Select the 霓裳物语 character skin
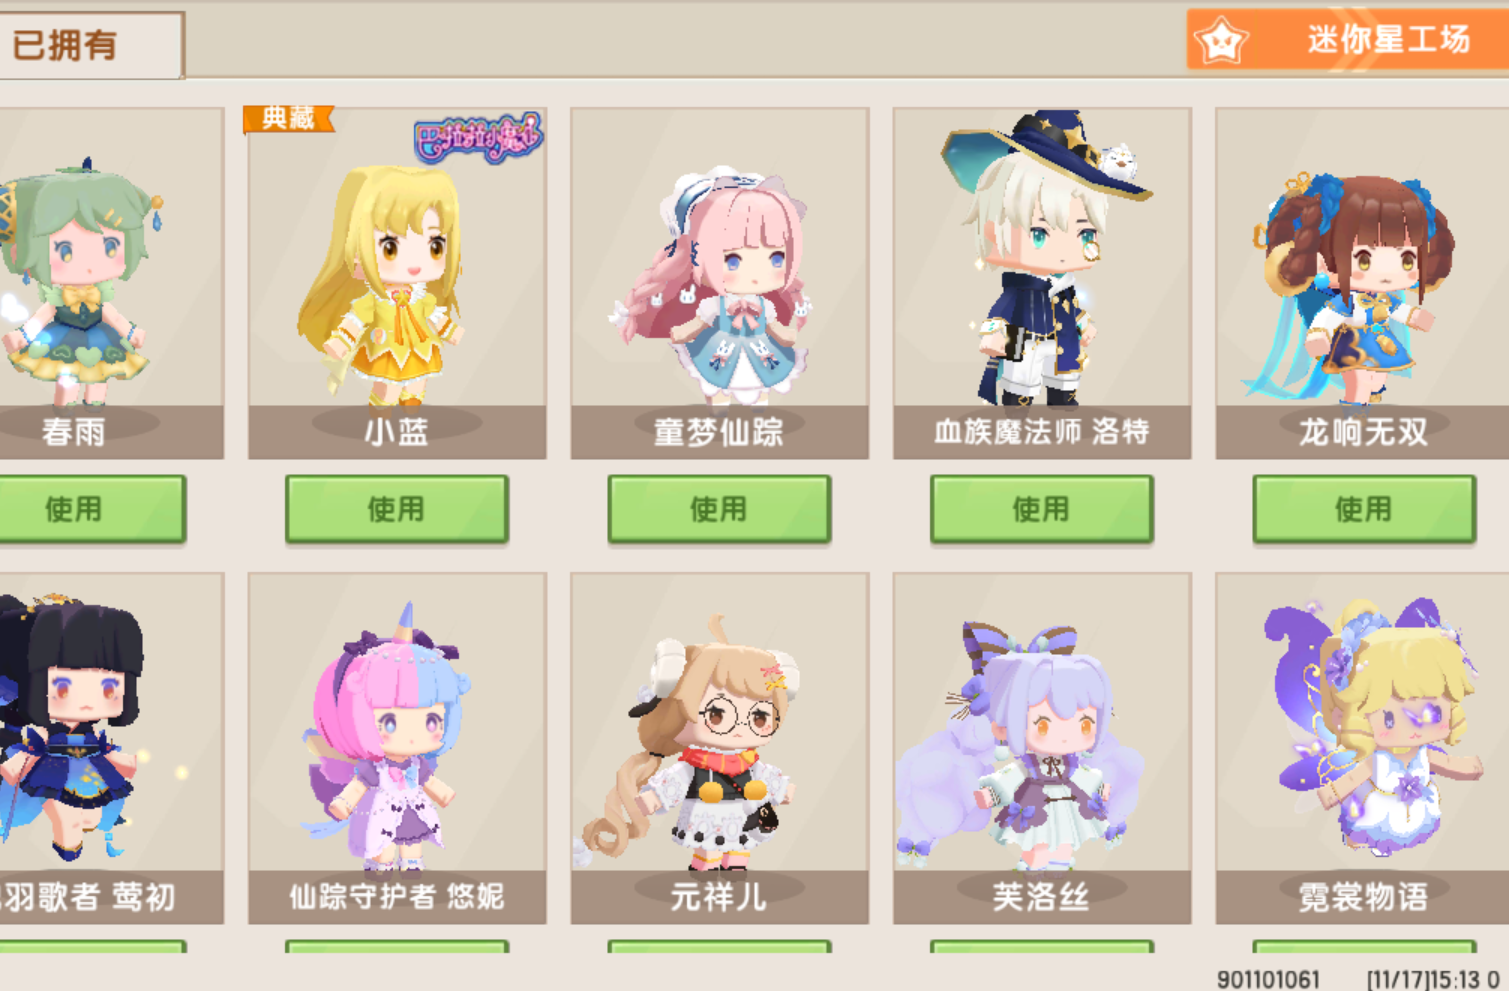1509x991 pixels. click(1362, 748)
